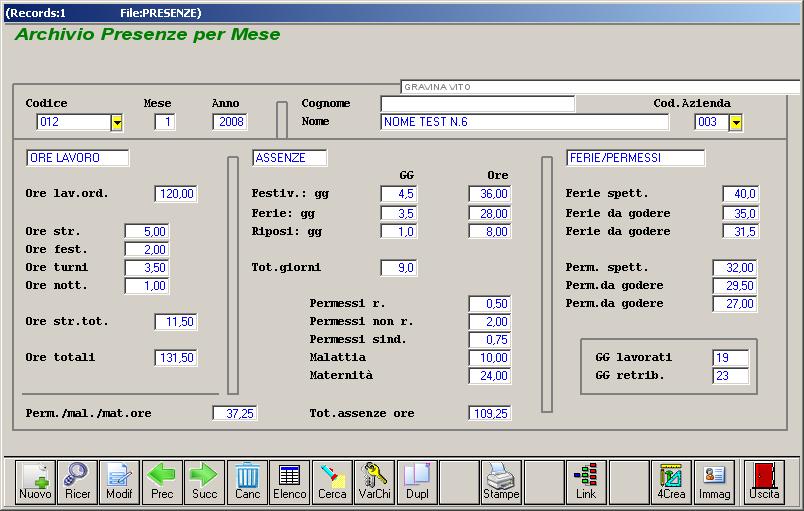Open the Ricer search magnifier icon
Viewport: 804px width, 511px height.
[x=77, y=482]
